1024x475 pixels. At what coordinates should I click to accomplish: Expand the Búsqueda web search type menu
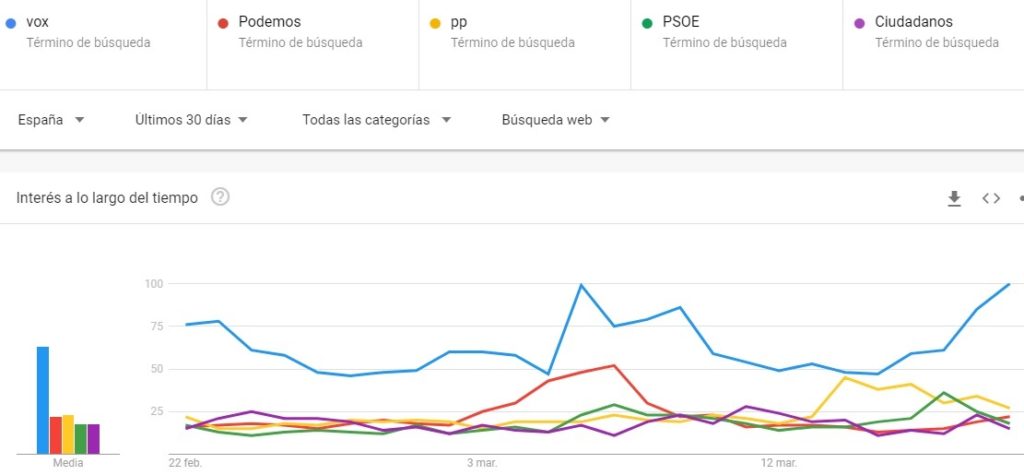[556, 120]
